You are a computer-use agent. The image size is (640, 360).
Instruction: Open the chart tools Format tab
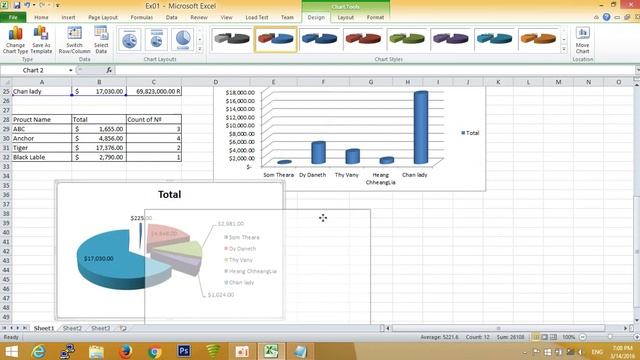click(375, 18)
